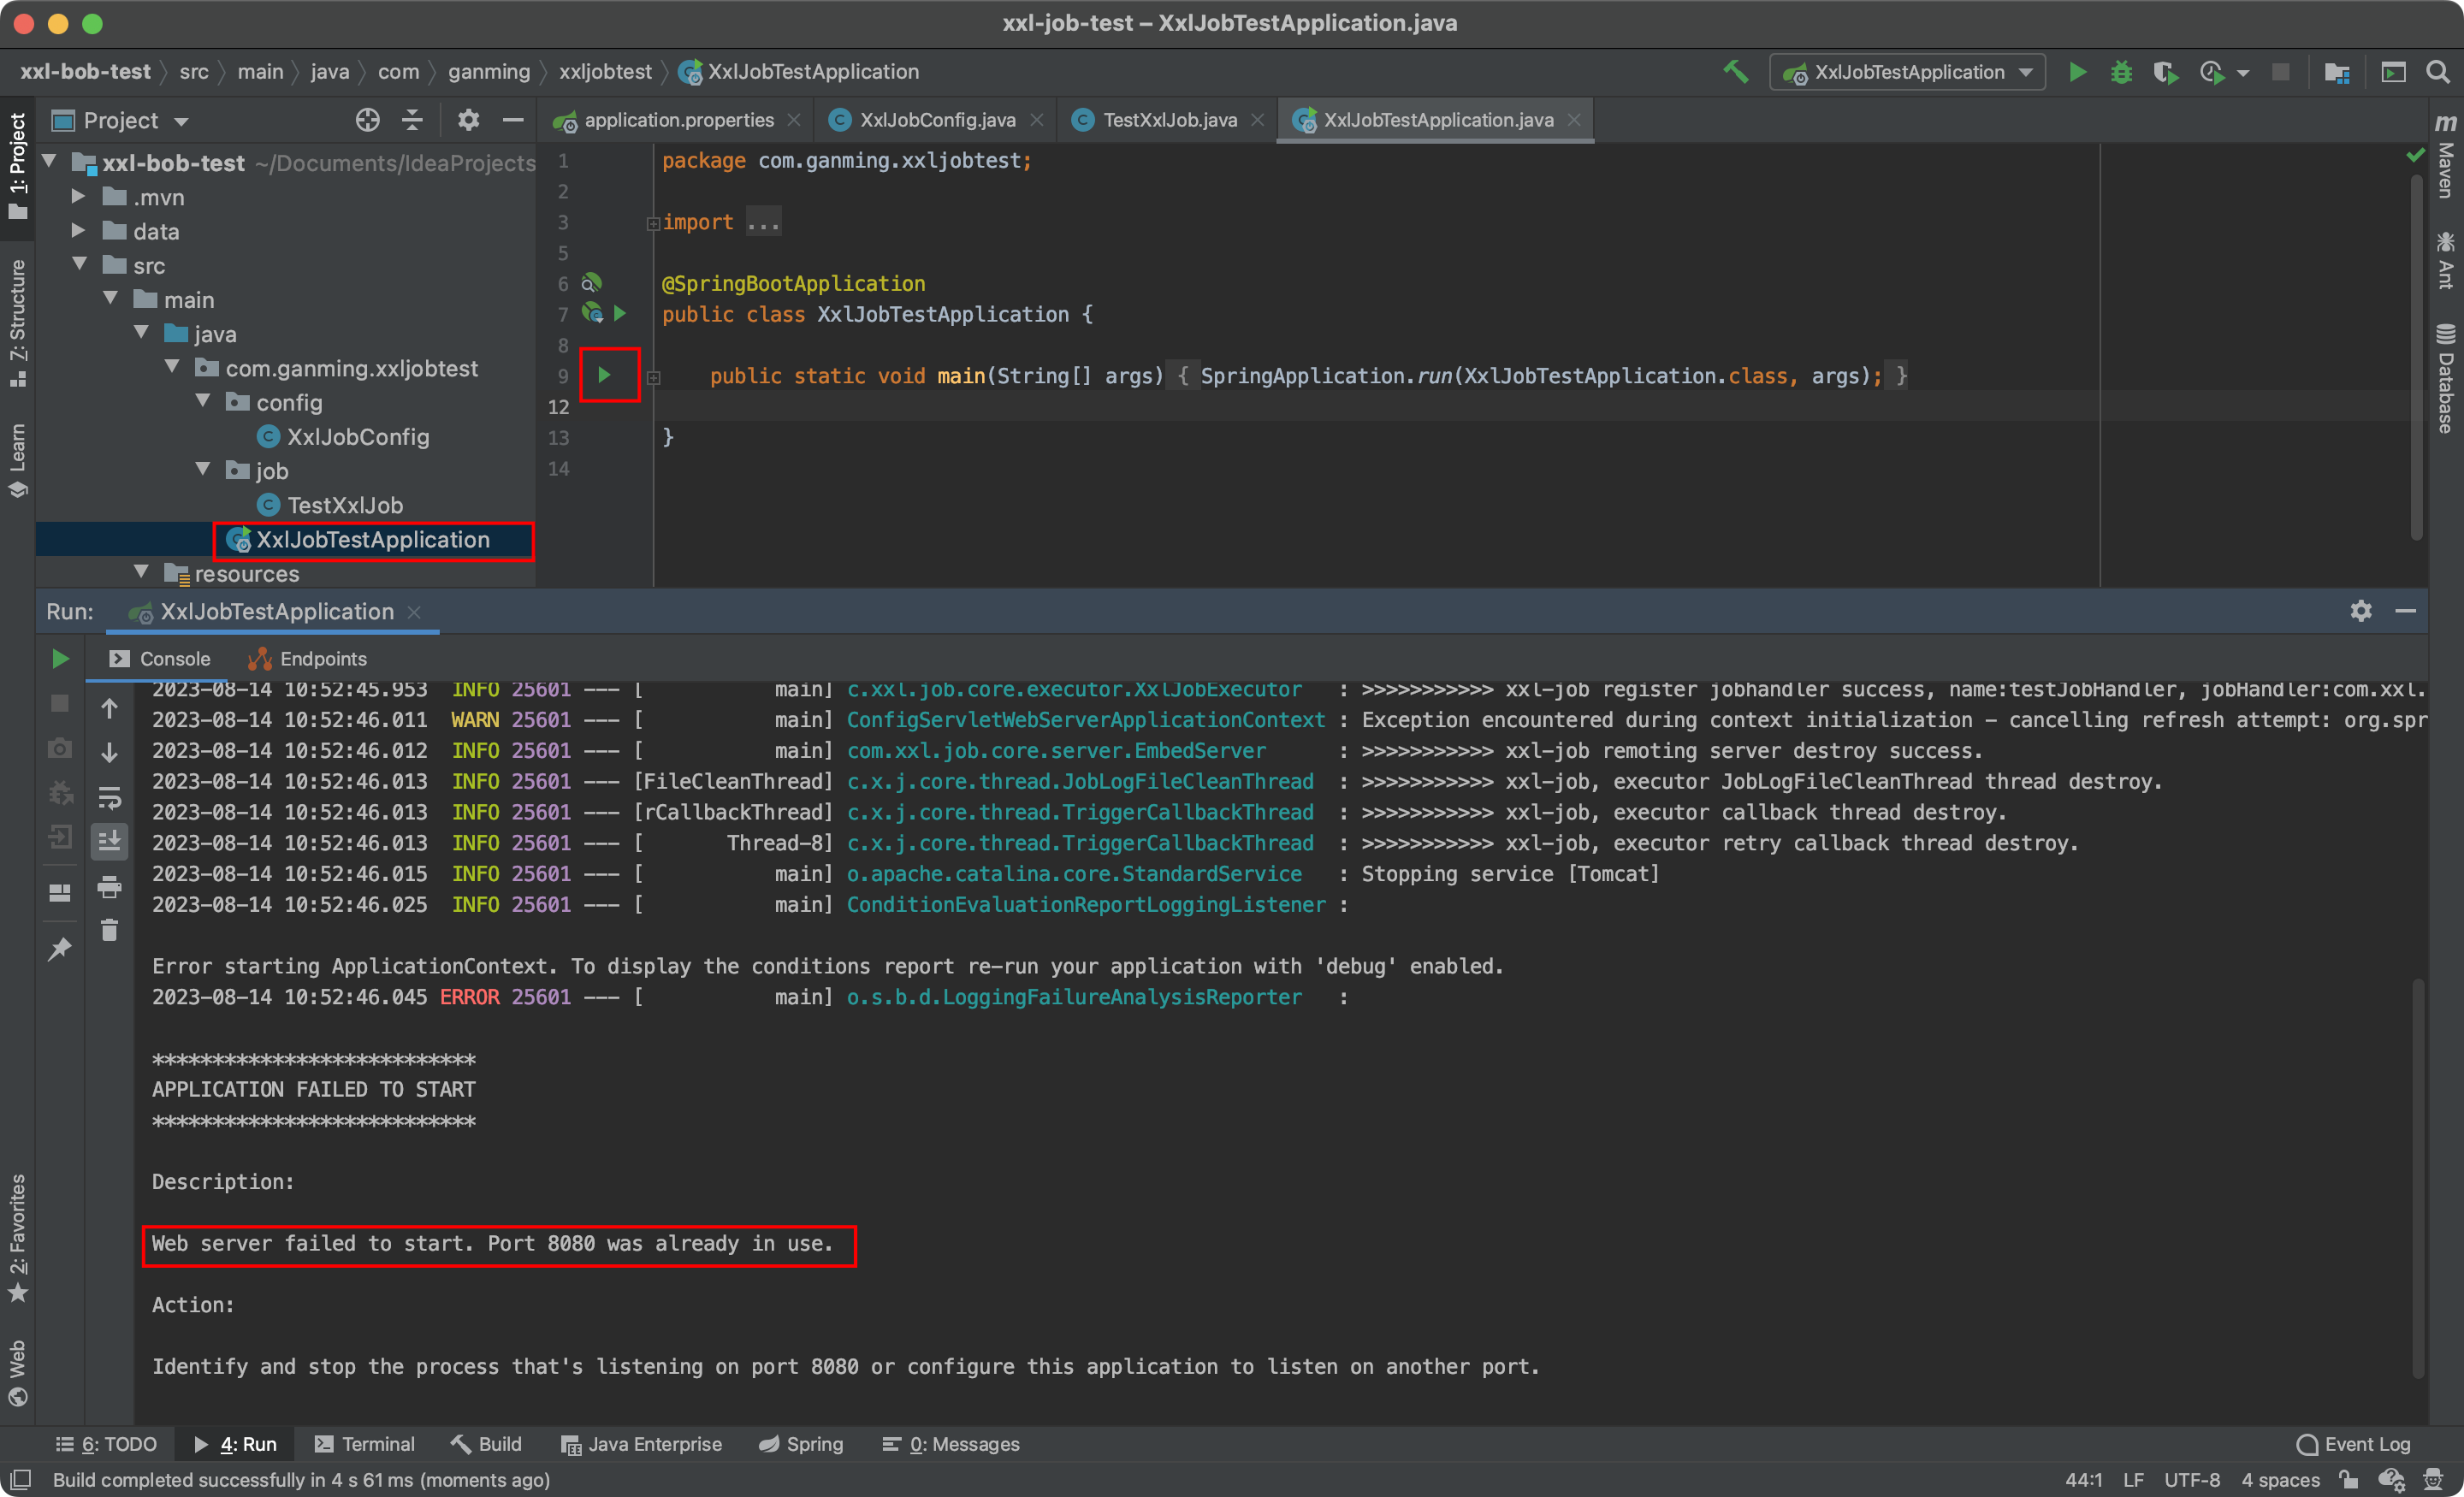Clear console with trash icon
Image resolution: width=2464 pixels, height=1497 pixels.
coord(110,930)
